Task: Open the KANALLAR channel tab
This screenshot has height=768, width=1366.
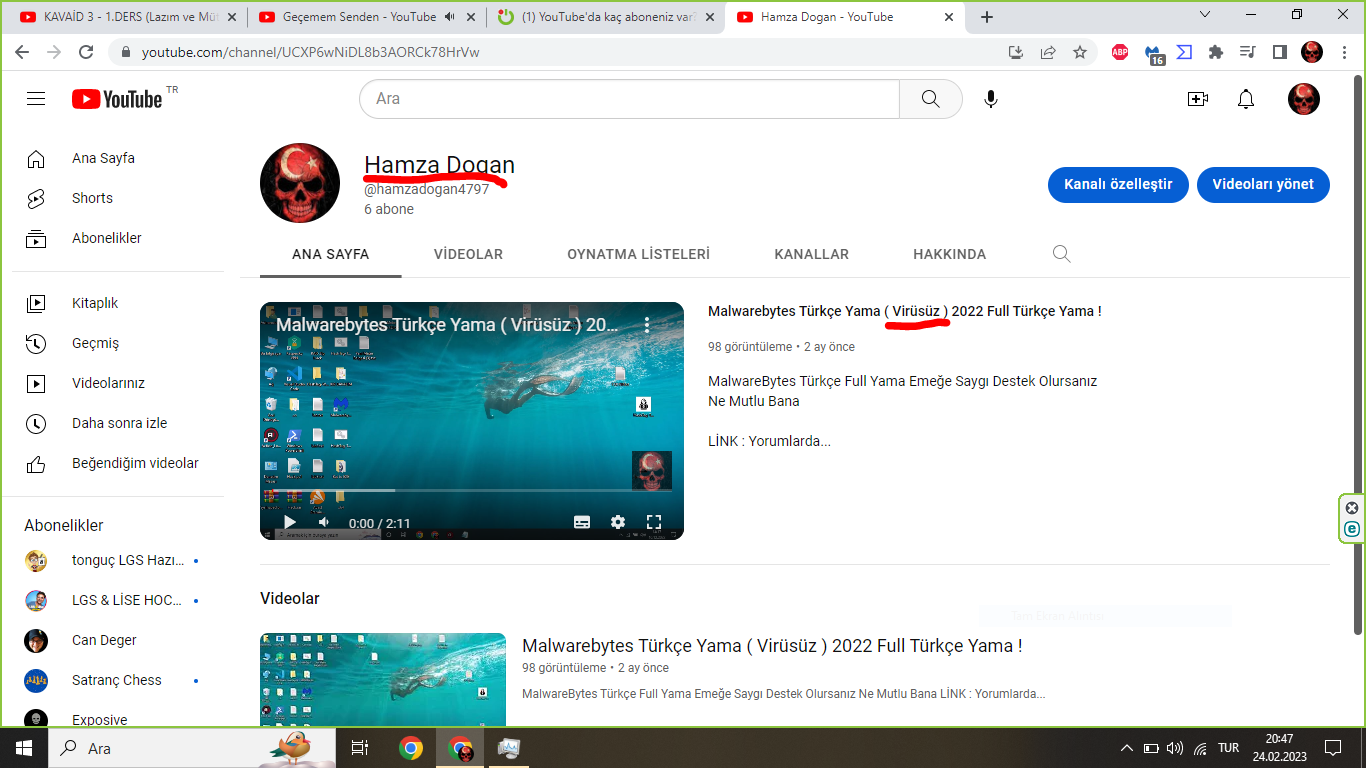Action: 811,254
